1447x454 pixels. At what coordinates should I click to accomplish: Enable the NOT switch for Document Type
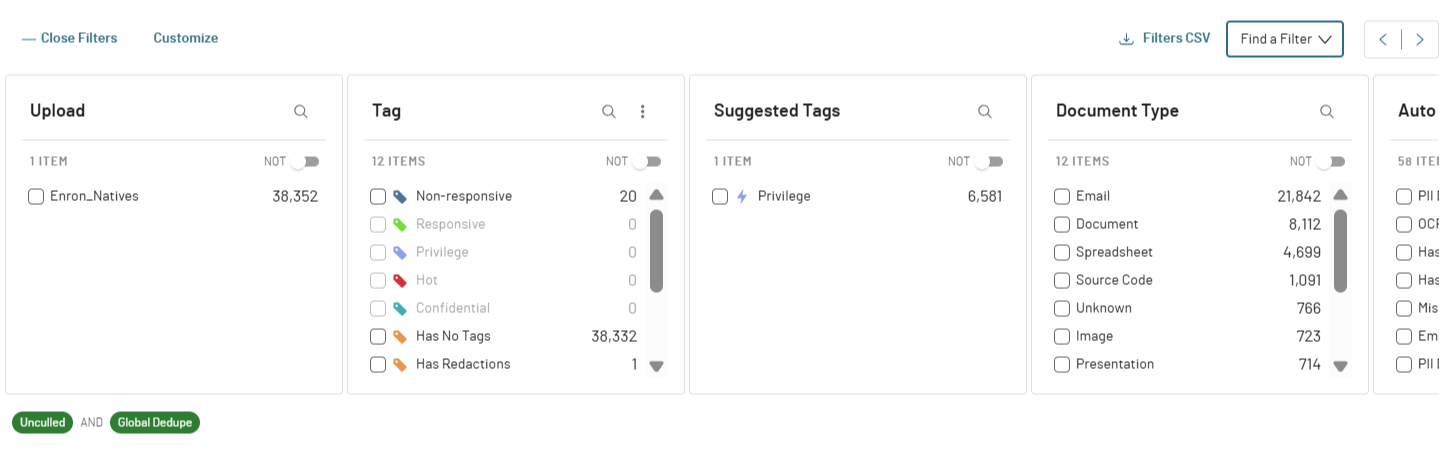point(1330,161)
